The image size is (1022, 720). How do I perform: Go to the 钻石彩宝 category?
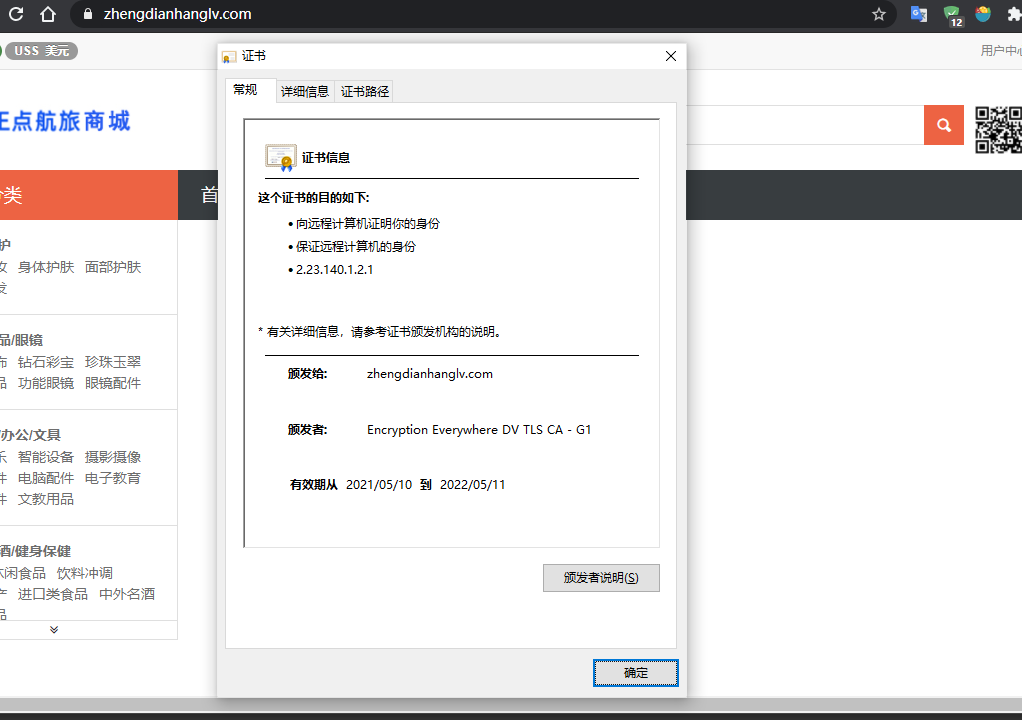tap(46, 362)
